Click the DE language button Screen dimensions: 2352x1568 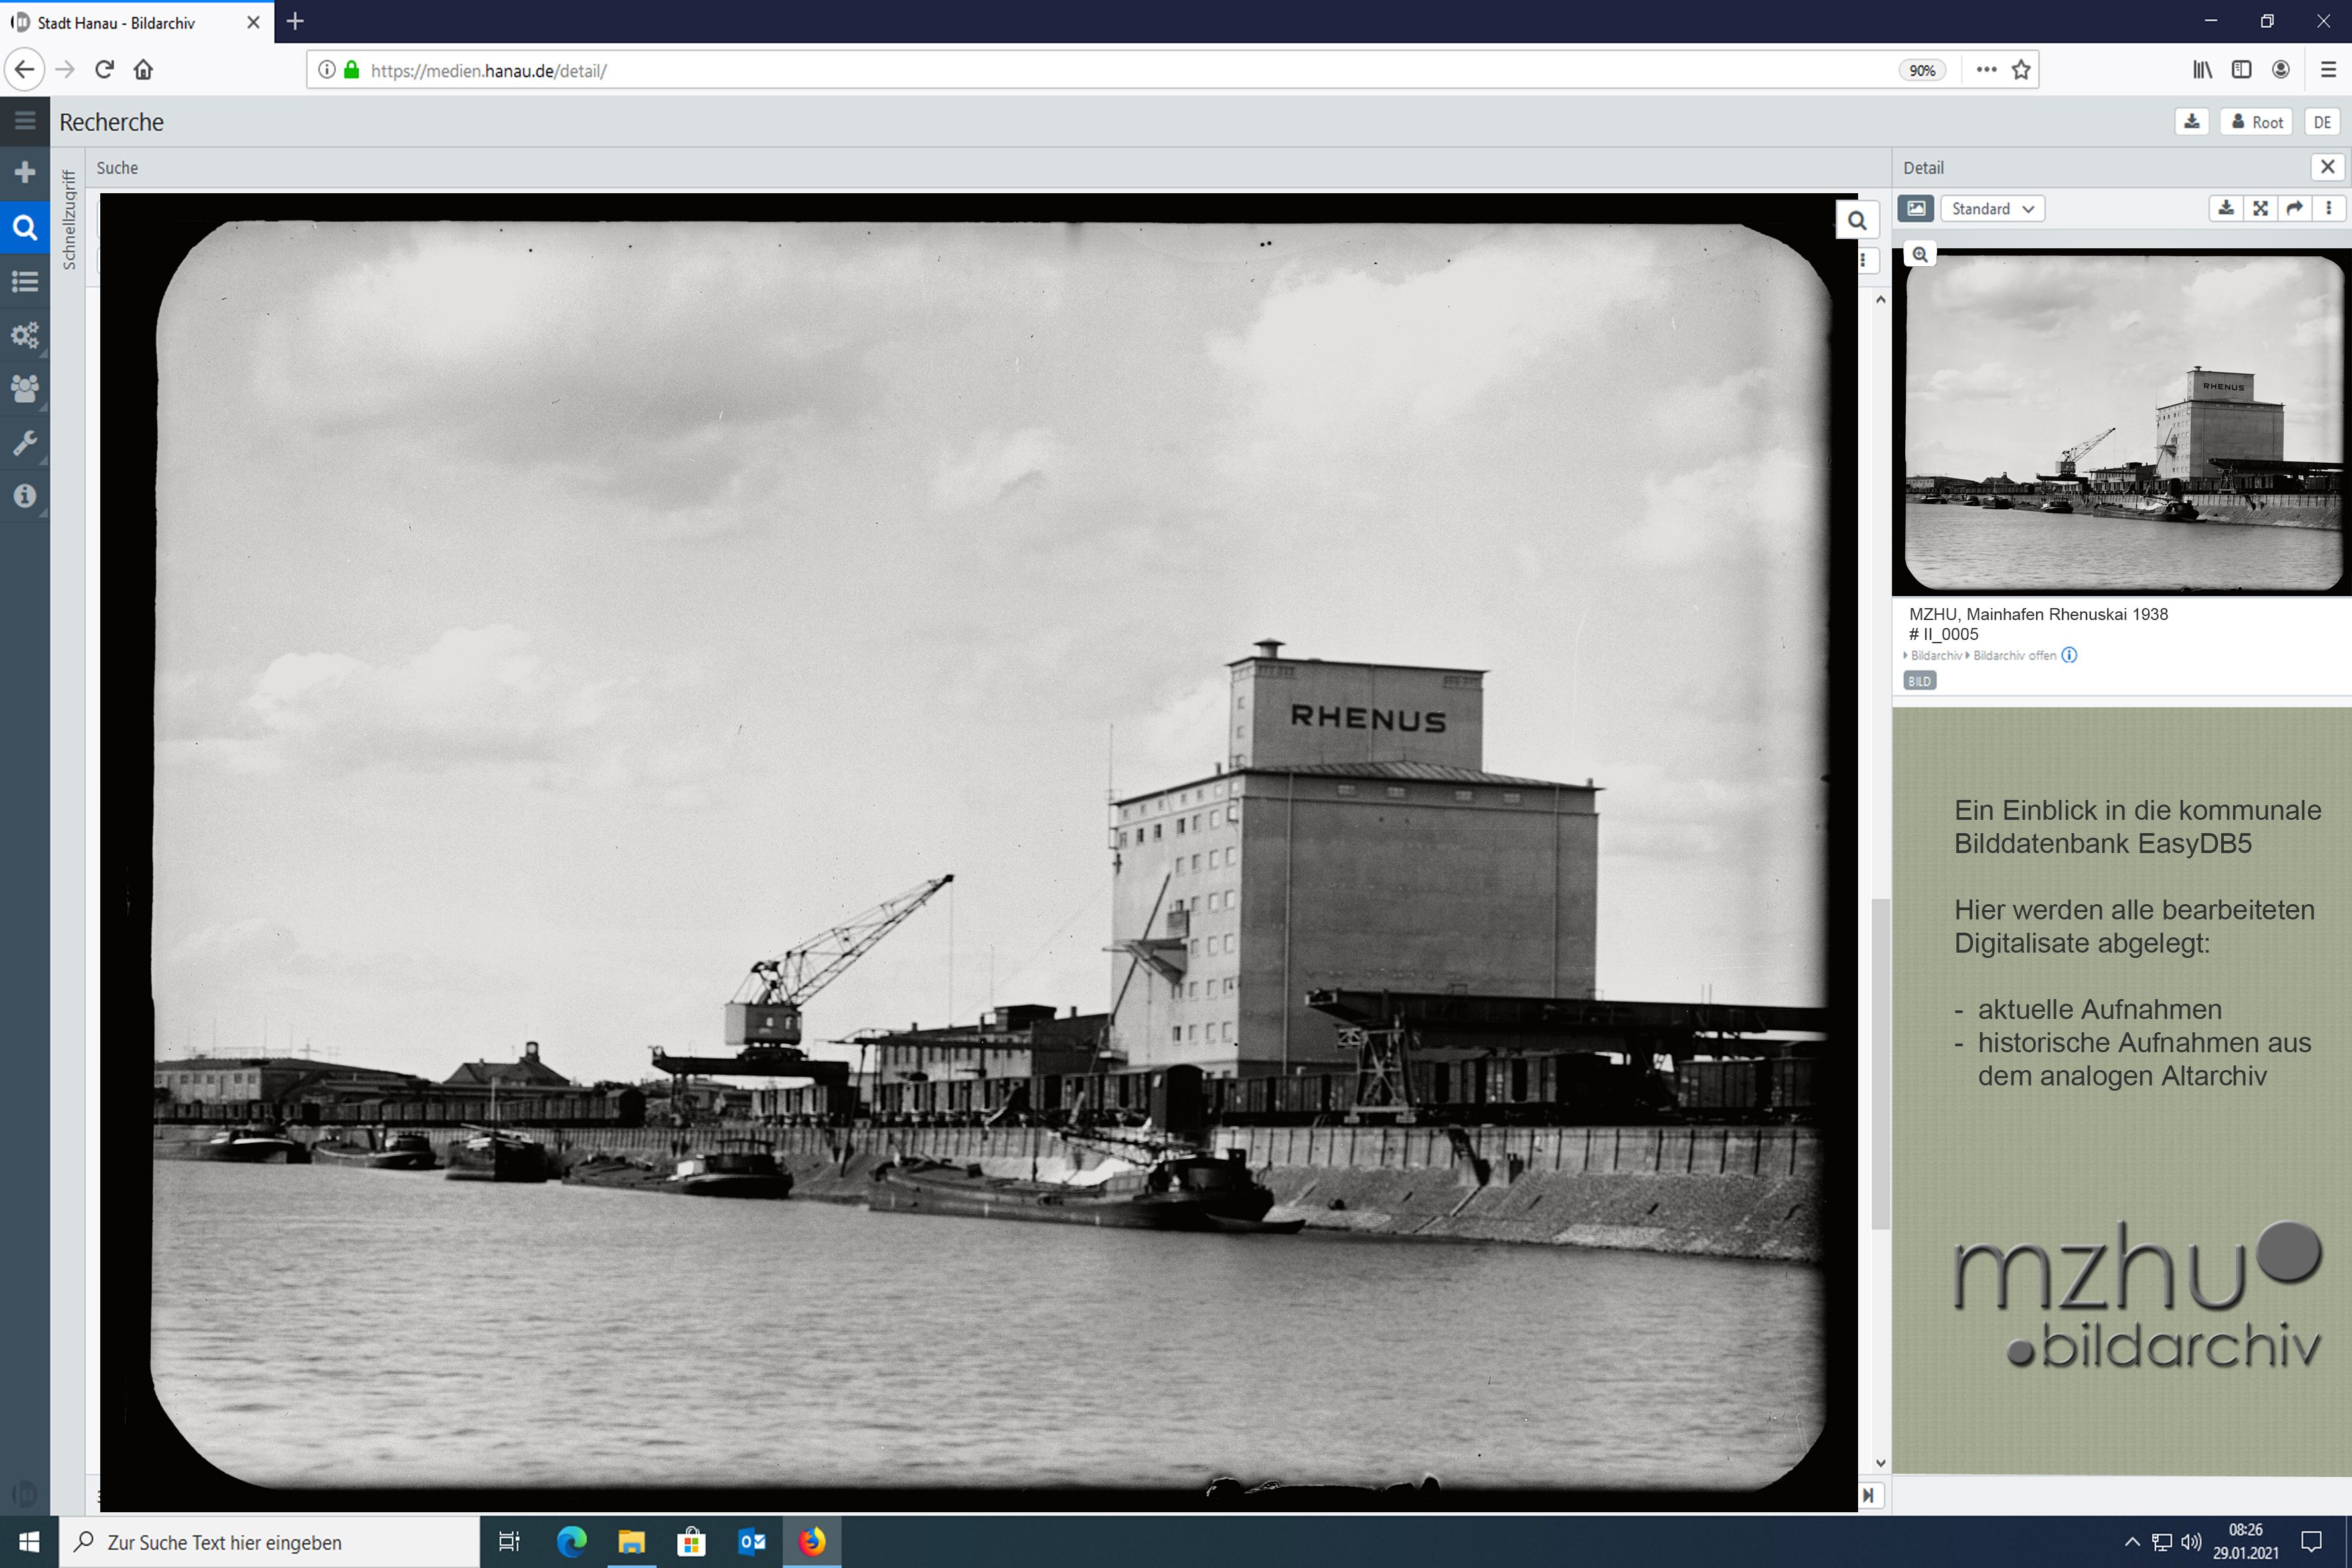[x=2321, y=122]
